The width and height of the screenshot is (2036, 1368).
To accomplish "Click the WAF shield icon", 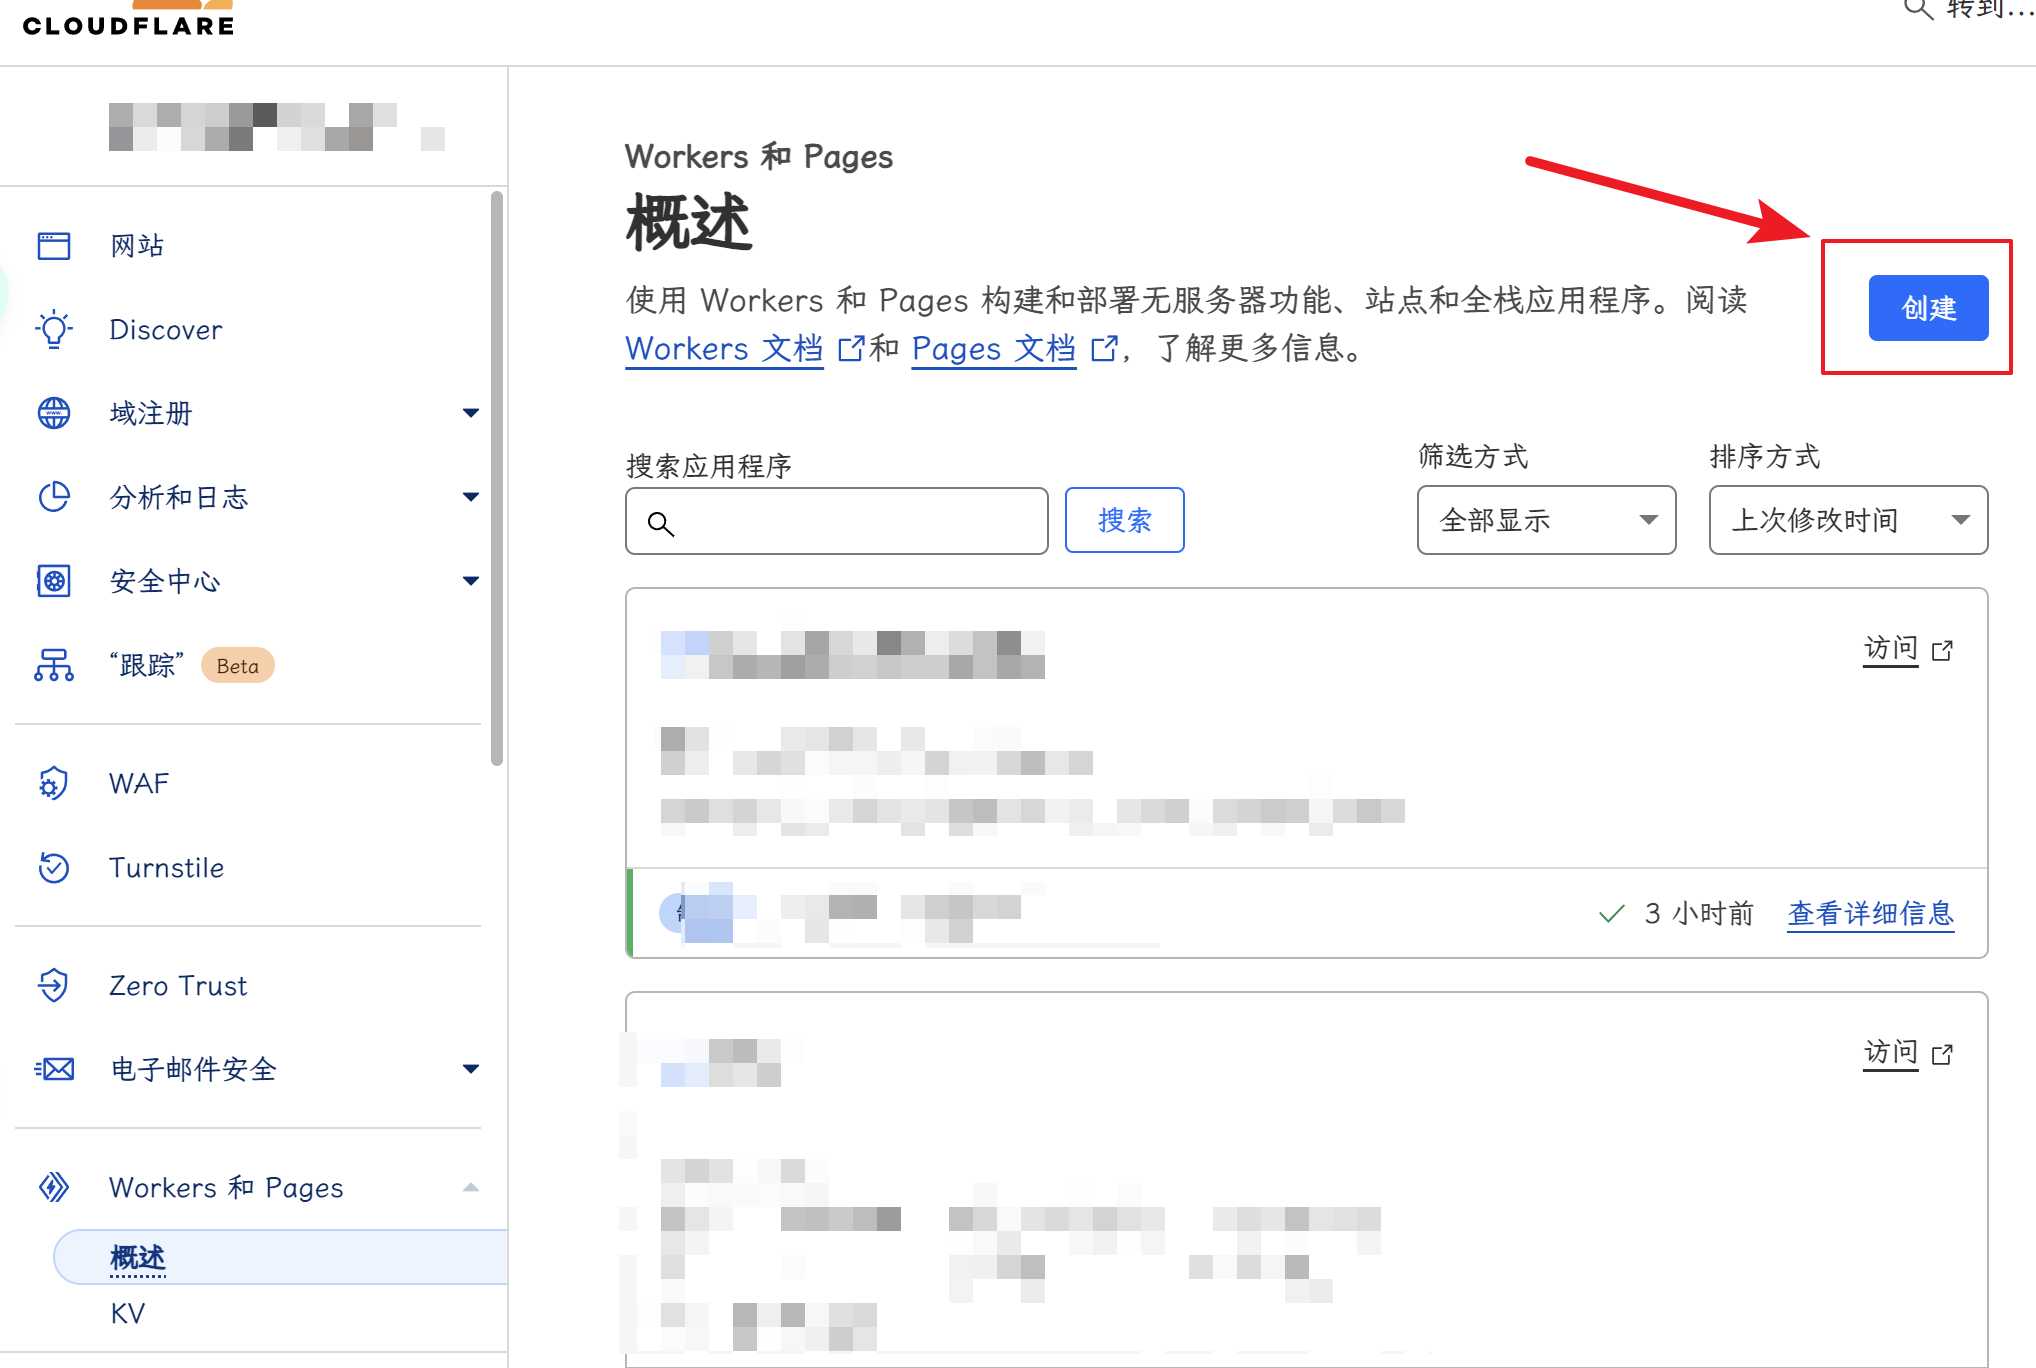I will pos(54,783).
